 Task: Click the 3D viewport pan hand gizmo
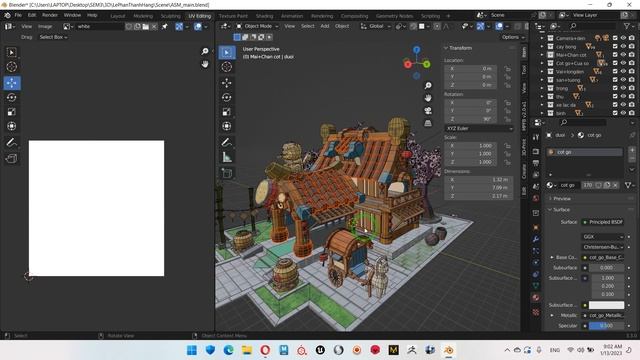[x=428, y=98]
